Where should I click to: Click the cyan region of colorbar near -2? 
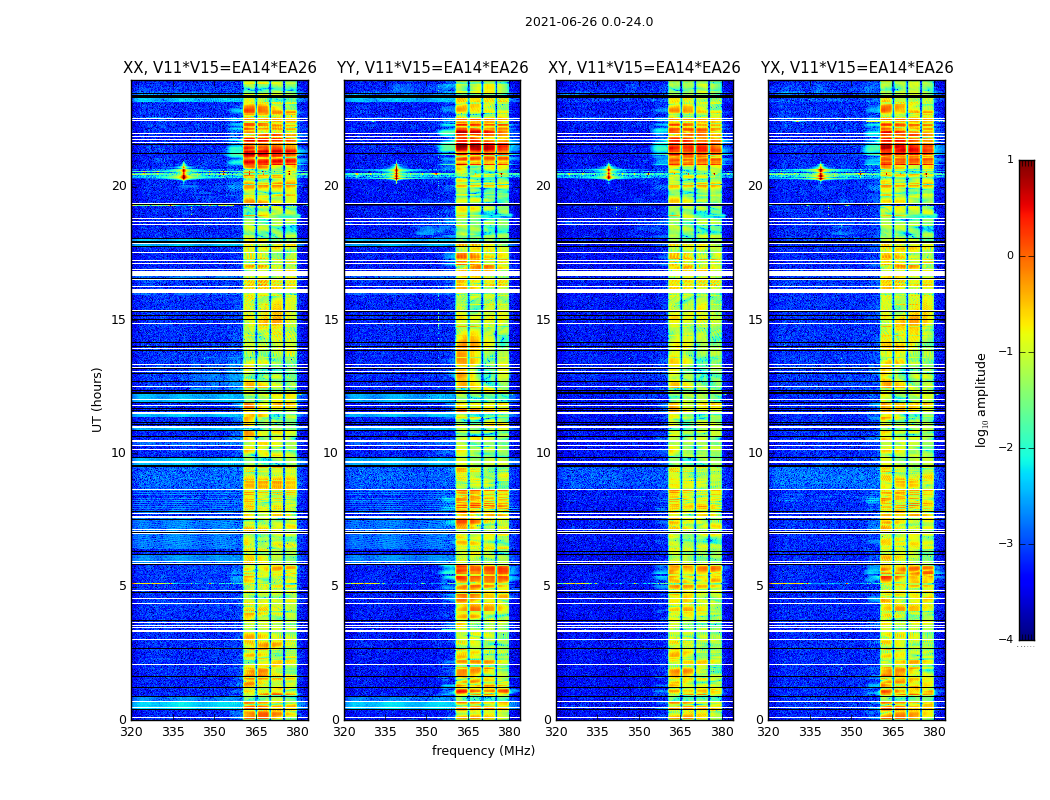1027,447
